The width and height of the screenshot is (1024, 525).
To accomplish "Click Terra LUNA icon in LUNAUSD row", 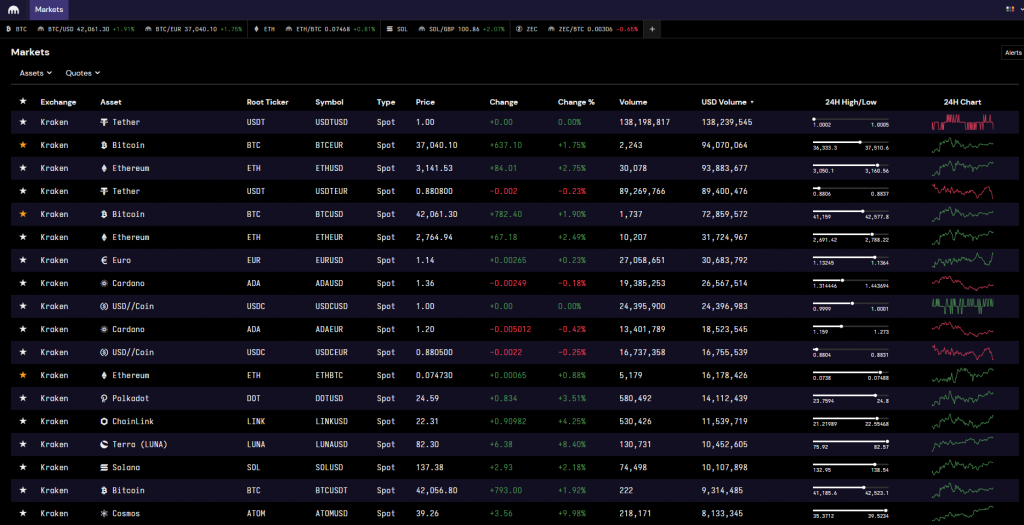I will point(104,445).
